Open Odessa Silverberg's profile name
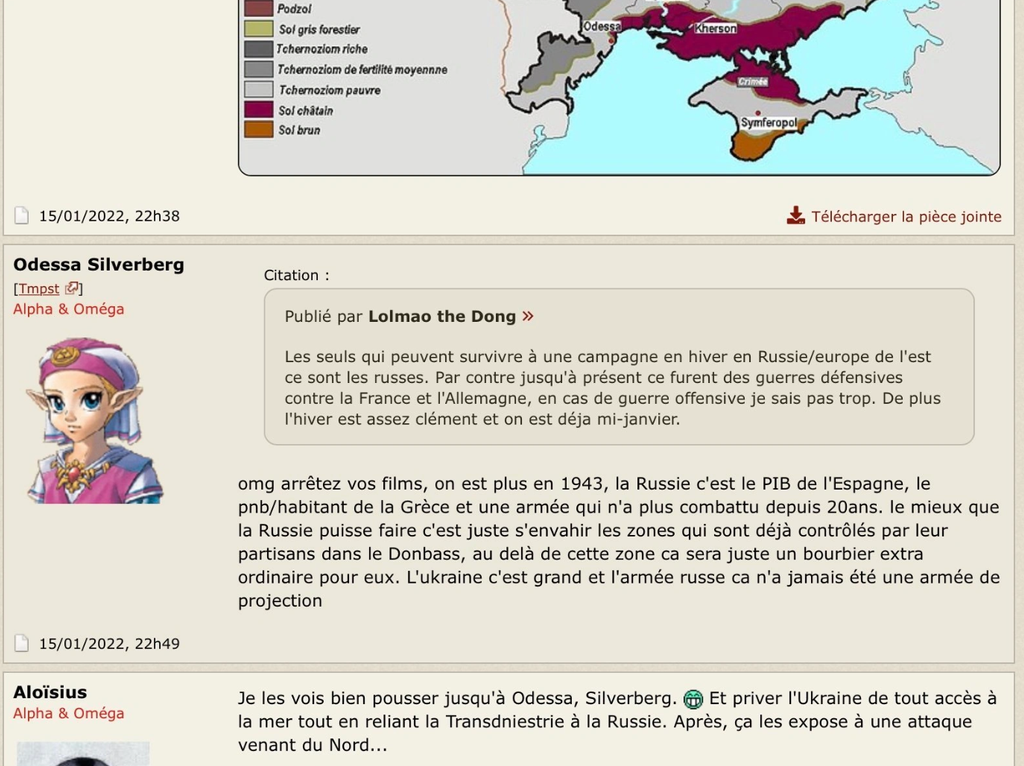This screenshot has height=766, width=1024. (99, 264)
